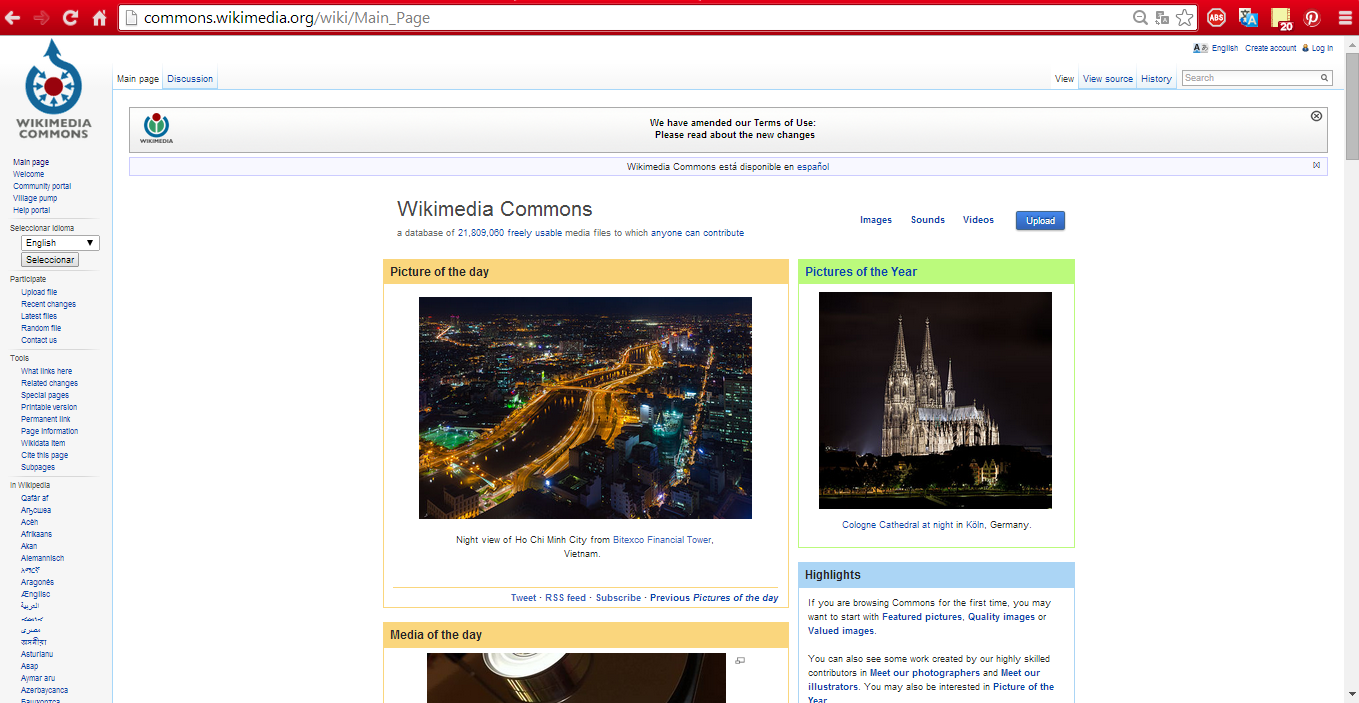This screenshot has height=703, width=1359.
Task: Dismiss the Terms of Use banner
Action: (x=1316, y=116)
